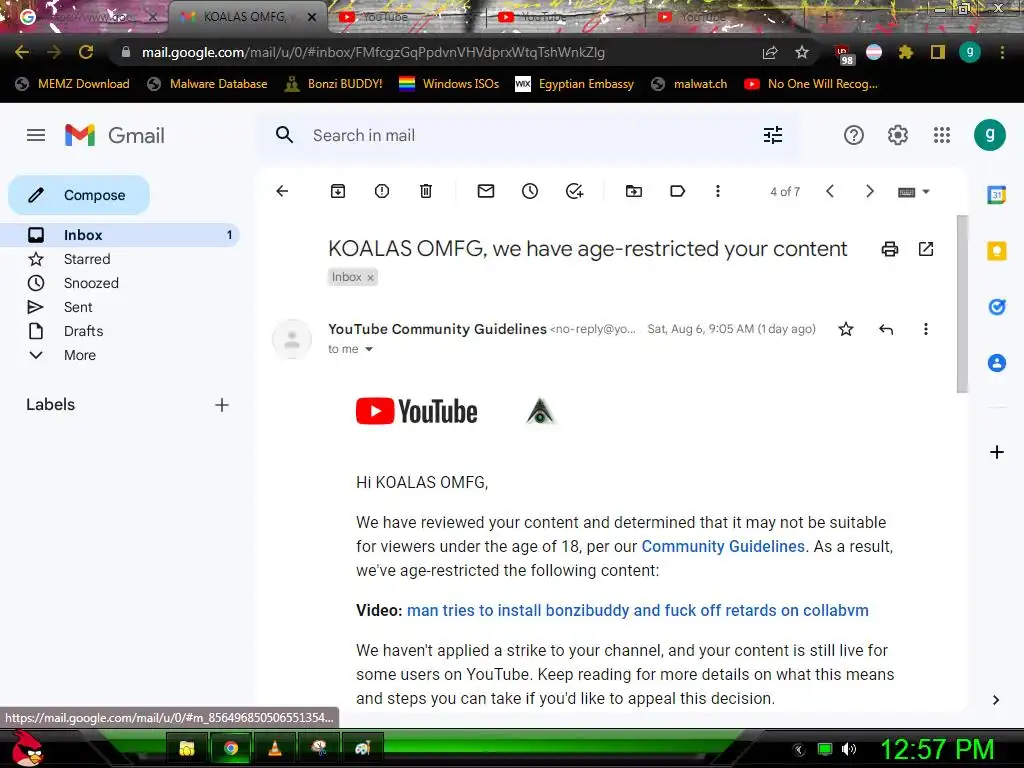Click the Angry Birds start button

tap(27, 748)
